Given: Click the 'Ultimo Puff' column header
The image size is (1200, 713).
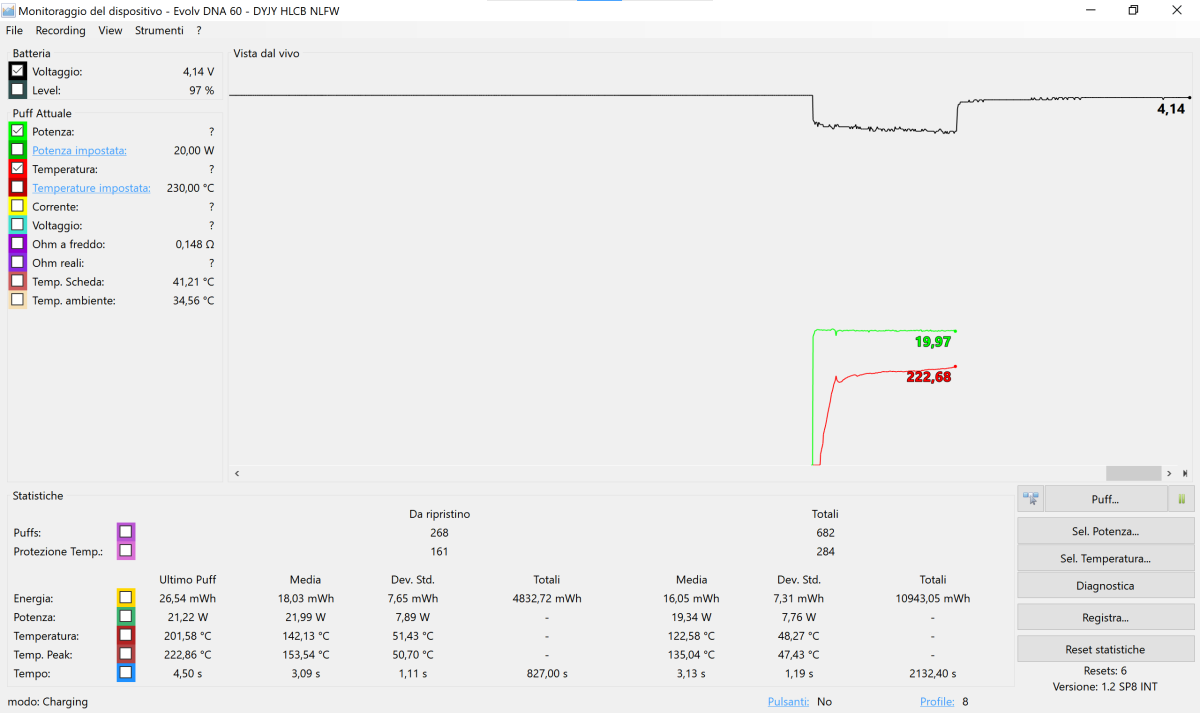Looking at the screenshot, I should click(187, 579).
